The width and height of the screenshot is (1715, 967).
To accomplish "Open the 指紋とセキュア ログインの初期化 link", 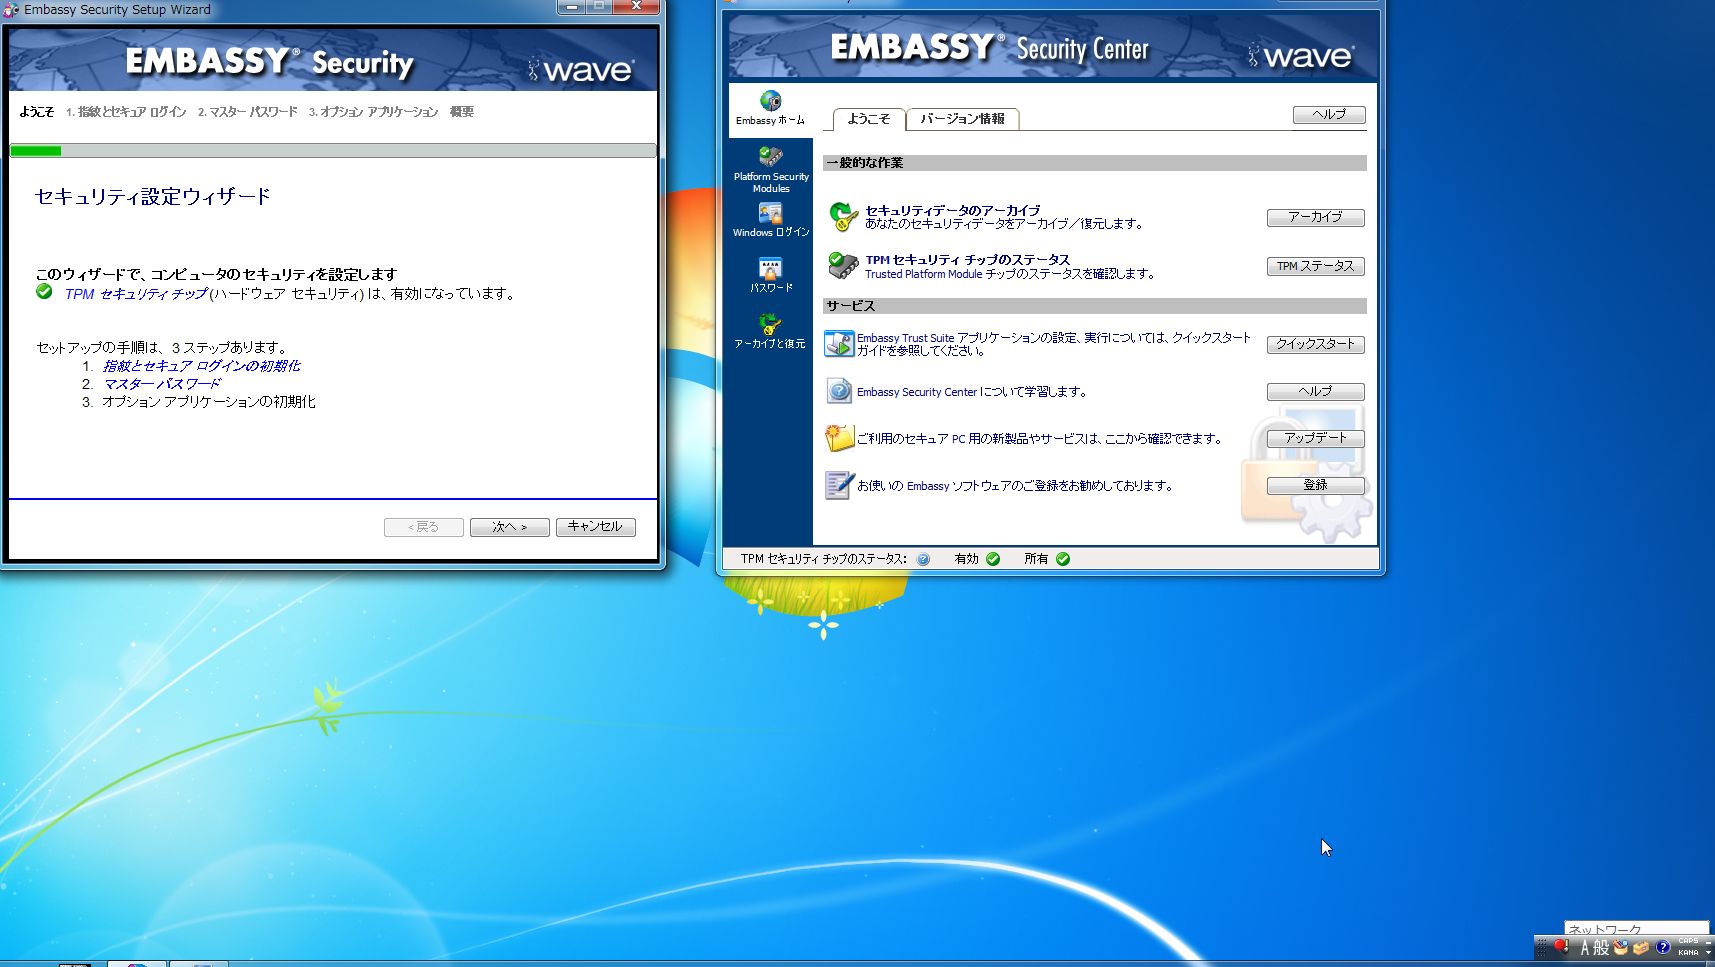I will [x=201, y=366].
